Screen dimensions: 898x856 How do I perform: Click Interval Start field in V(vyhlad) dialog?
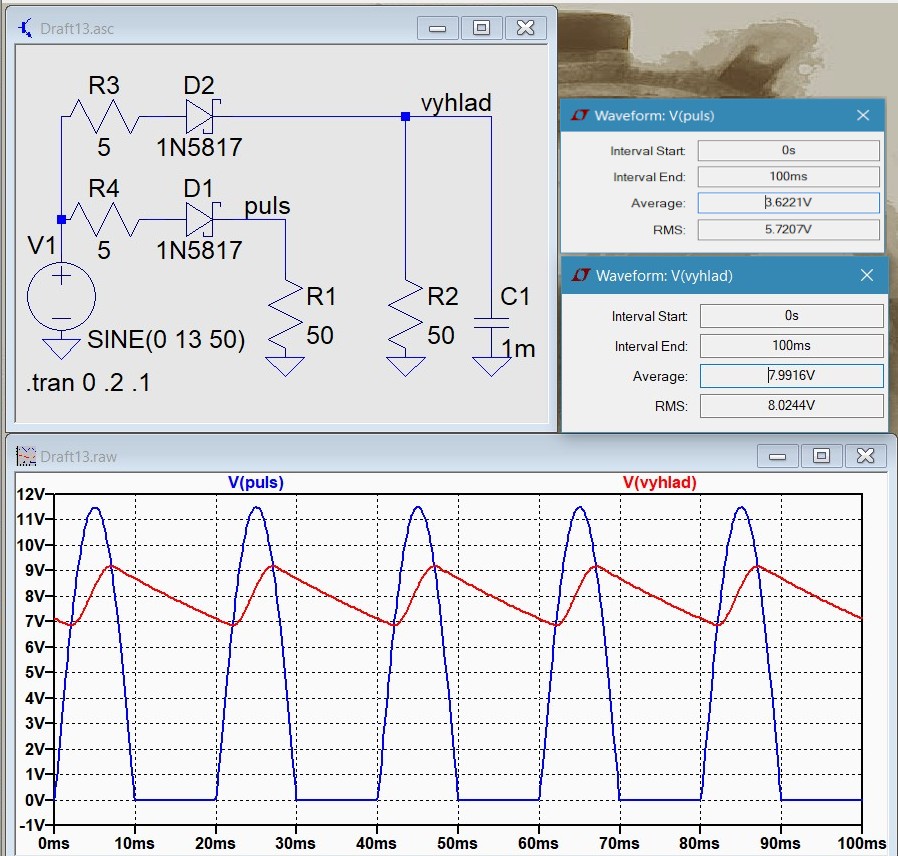tap(791, 316)
